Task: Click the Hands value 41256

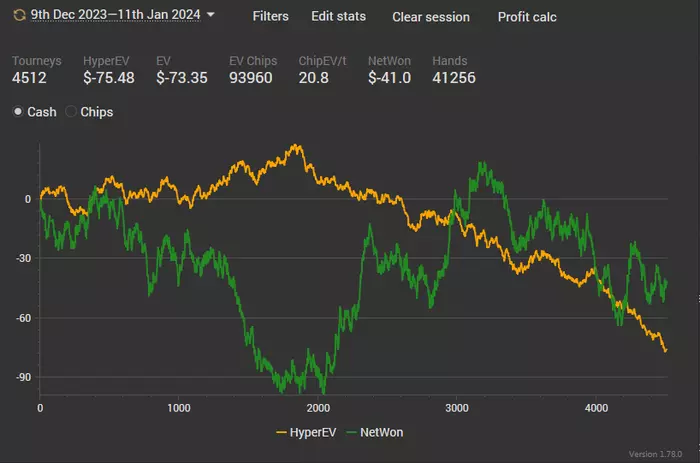Action: pos(454,78)
